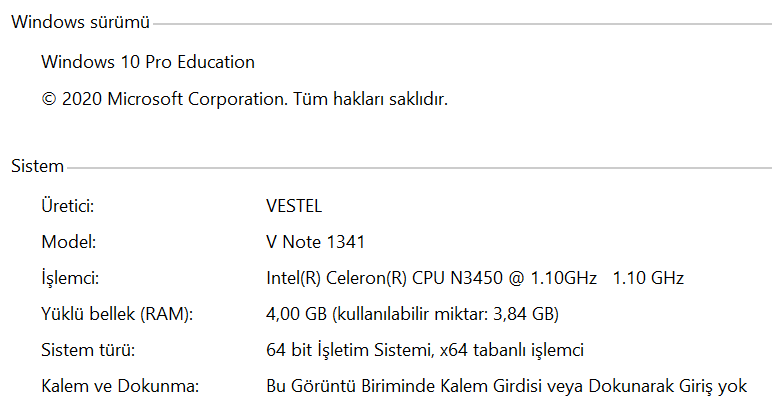Select the model value "V Note 1341"
772x420 pixels.
coord(316,241)
